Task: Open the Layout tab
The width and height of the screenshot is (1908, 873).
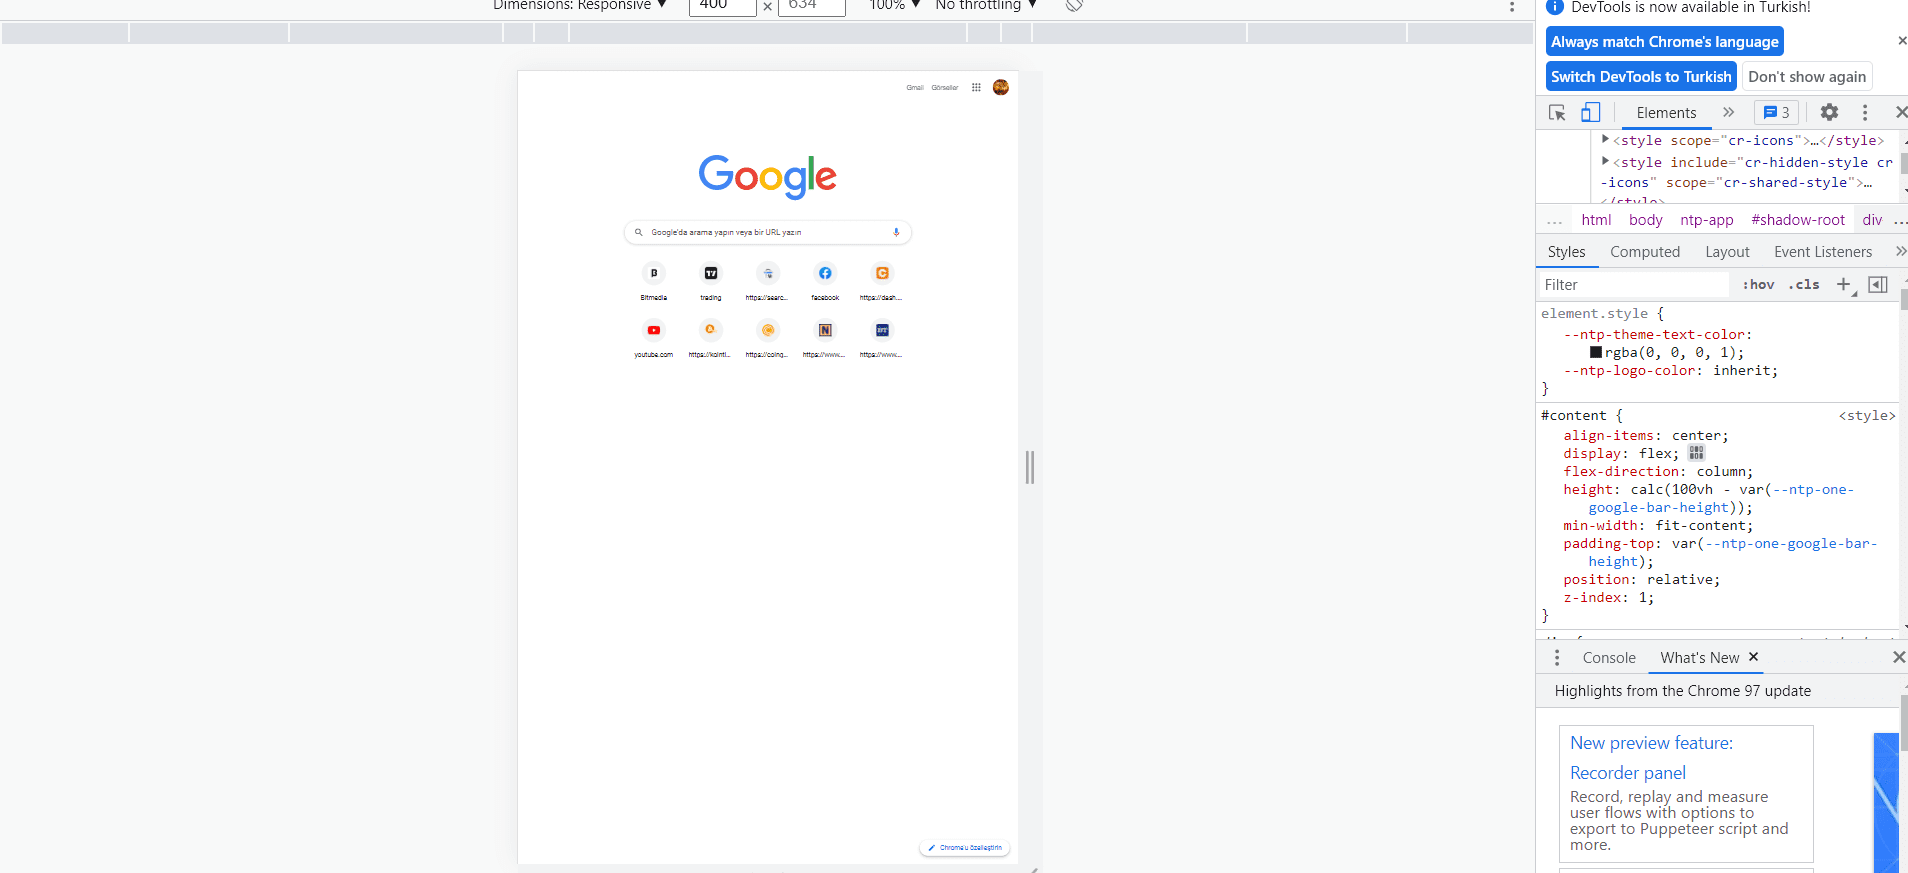Action: [1727, 252]
